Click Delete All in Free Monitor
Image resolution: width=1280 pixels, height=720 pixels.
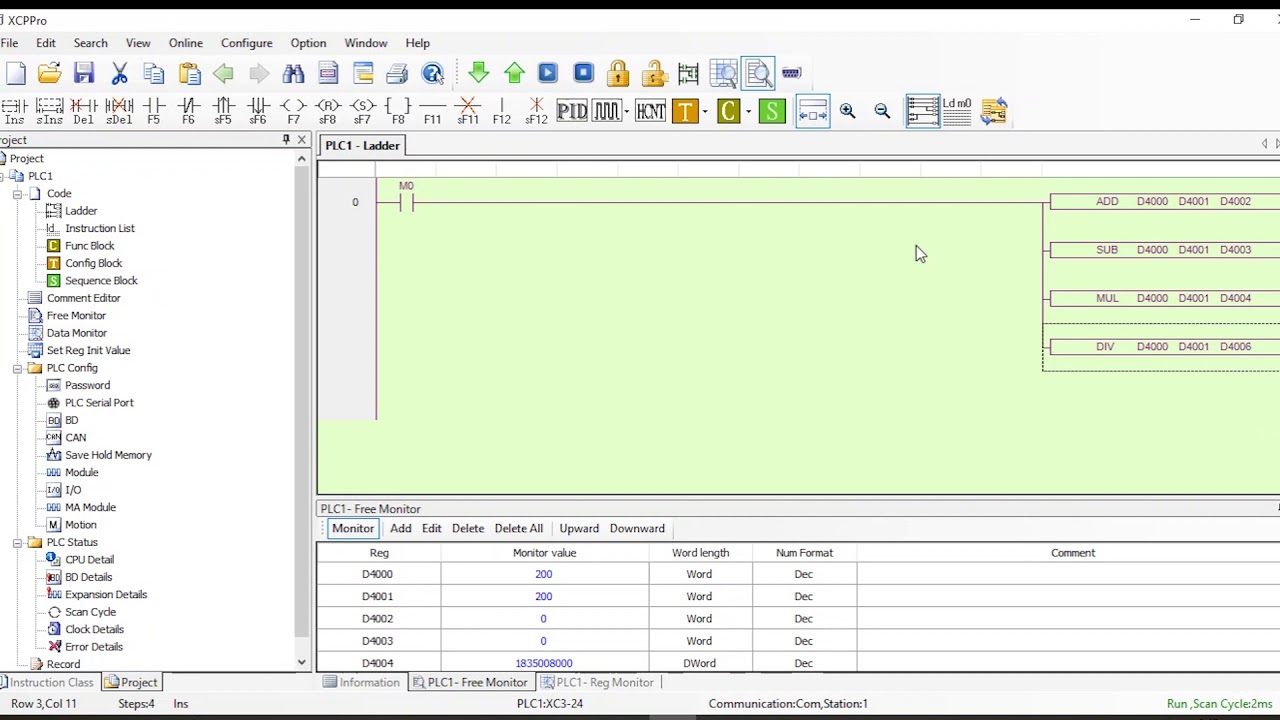(518, 528)
